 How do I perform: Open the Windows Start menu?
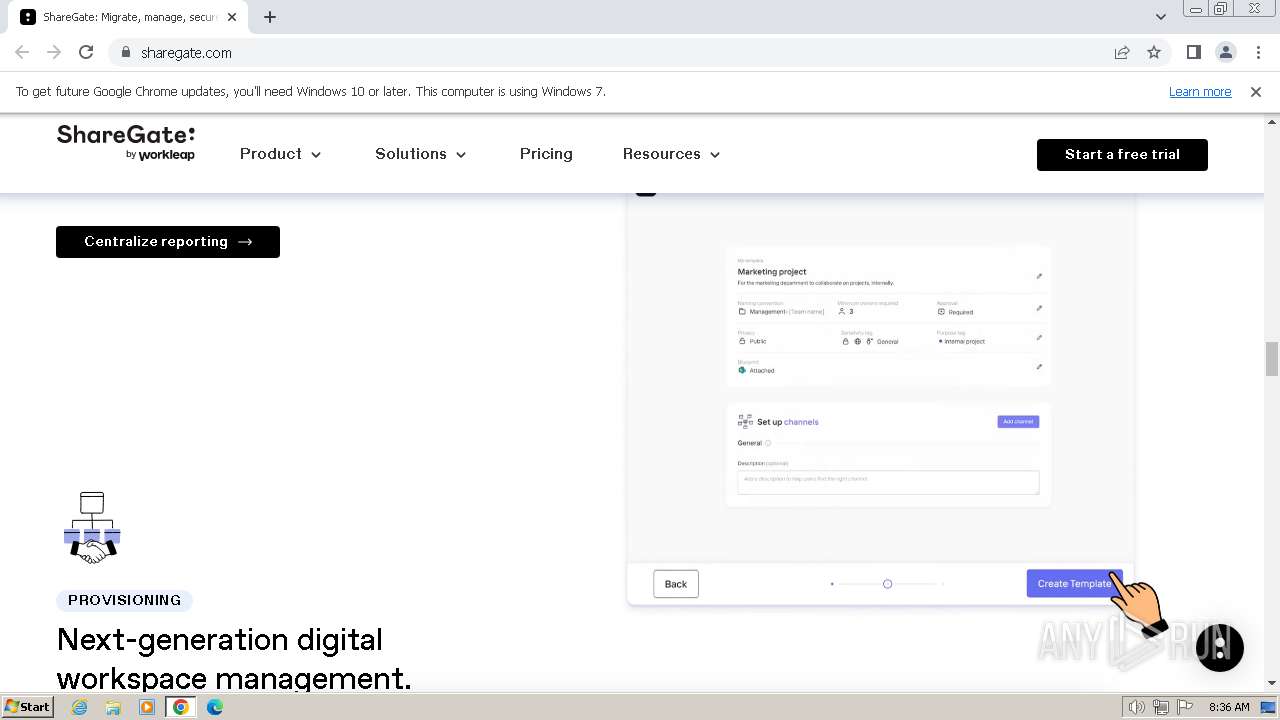coord(27,707)
